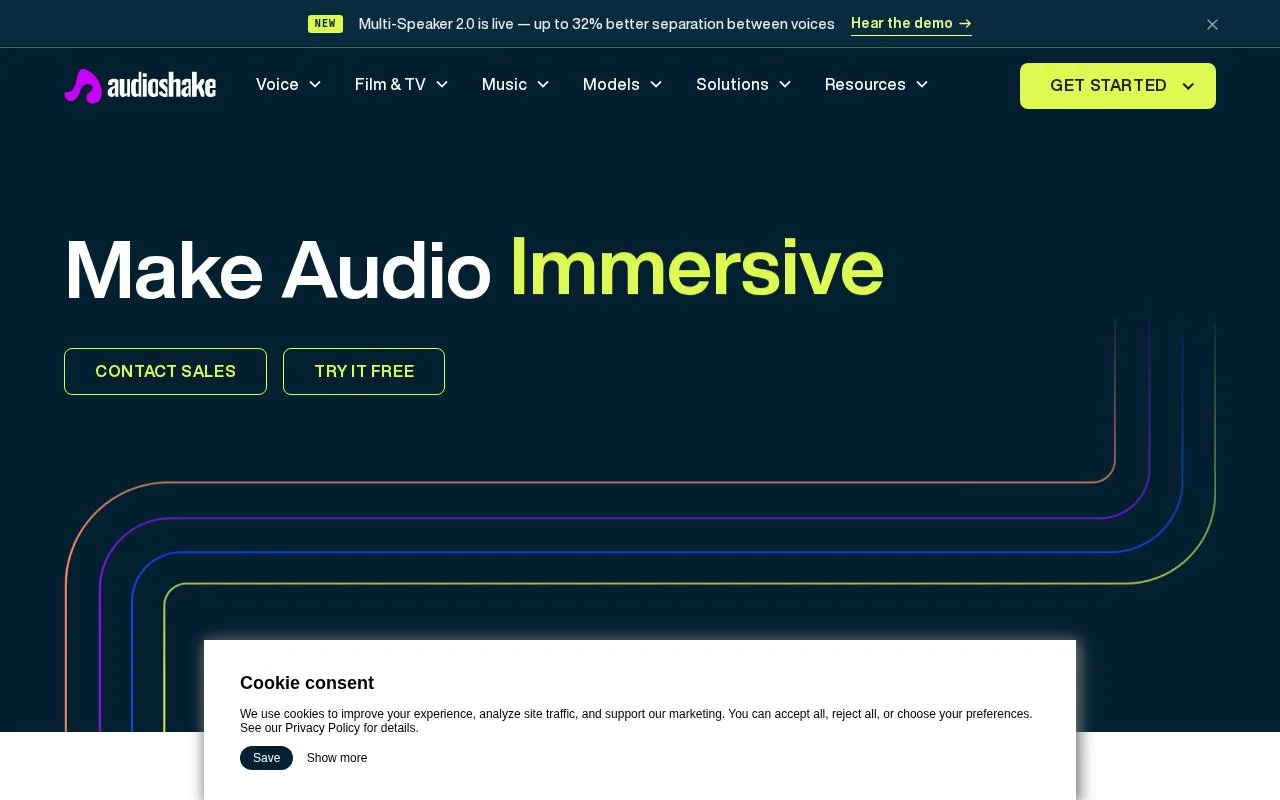Click the TRY IT FREE button
The width and height of the screenshot is (1280, 800).
tap(364, 371)
